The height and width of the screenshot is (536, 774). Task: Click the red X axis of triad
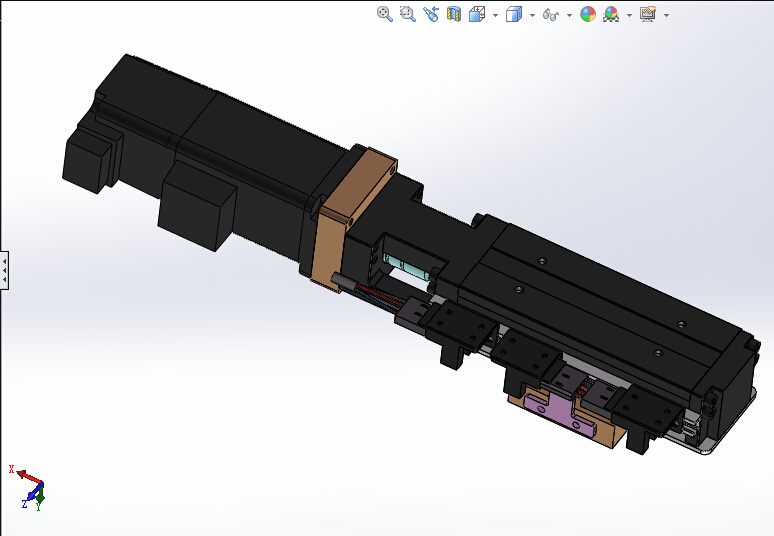coord(30,477)
